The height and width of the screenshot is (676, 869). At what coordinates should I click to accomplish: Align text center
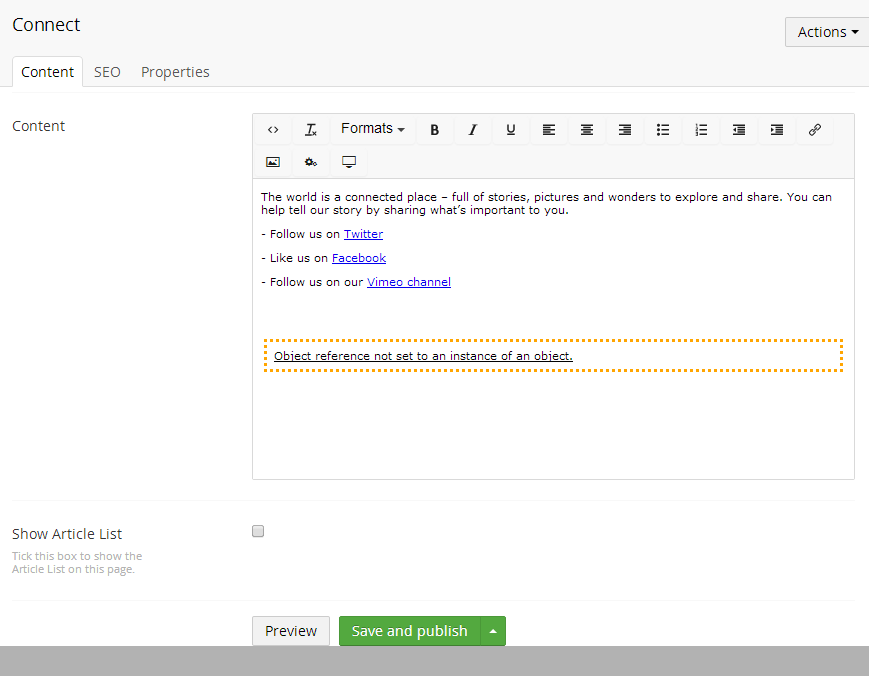click(587, 130)
